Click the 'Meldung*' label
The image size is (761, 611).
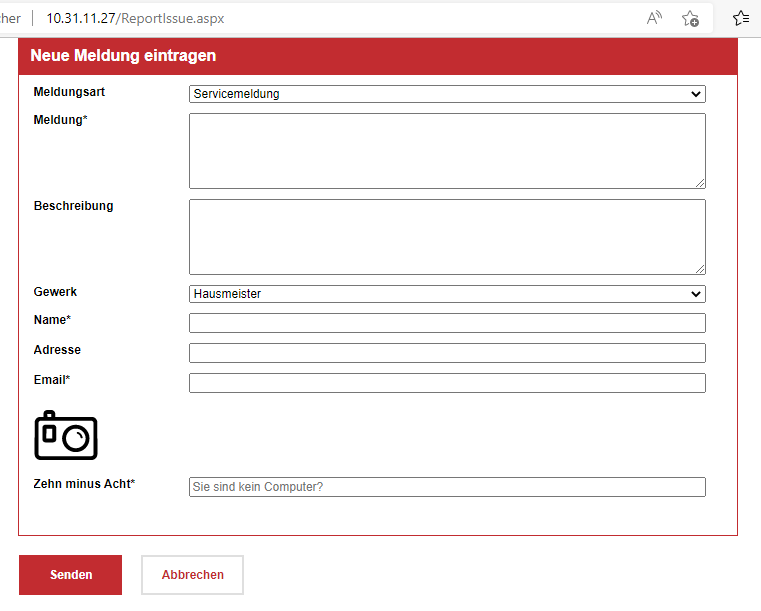coord(60,120)
